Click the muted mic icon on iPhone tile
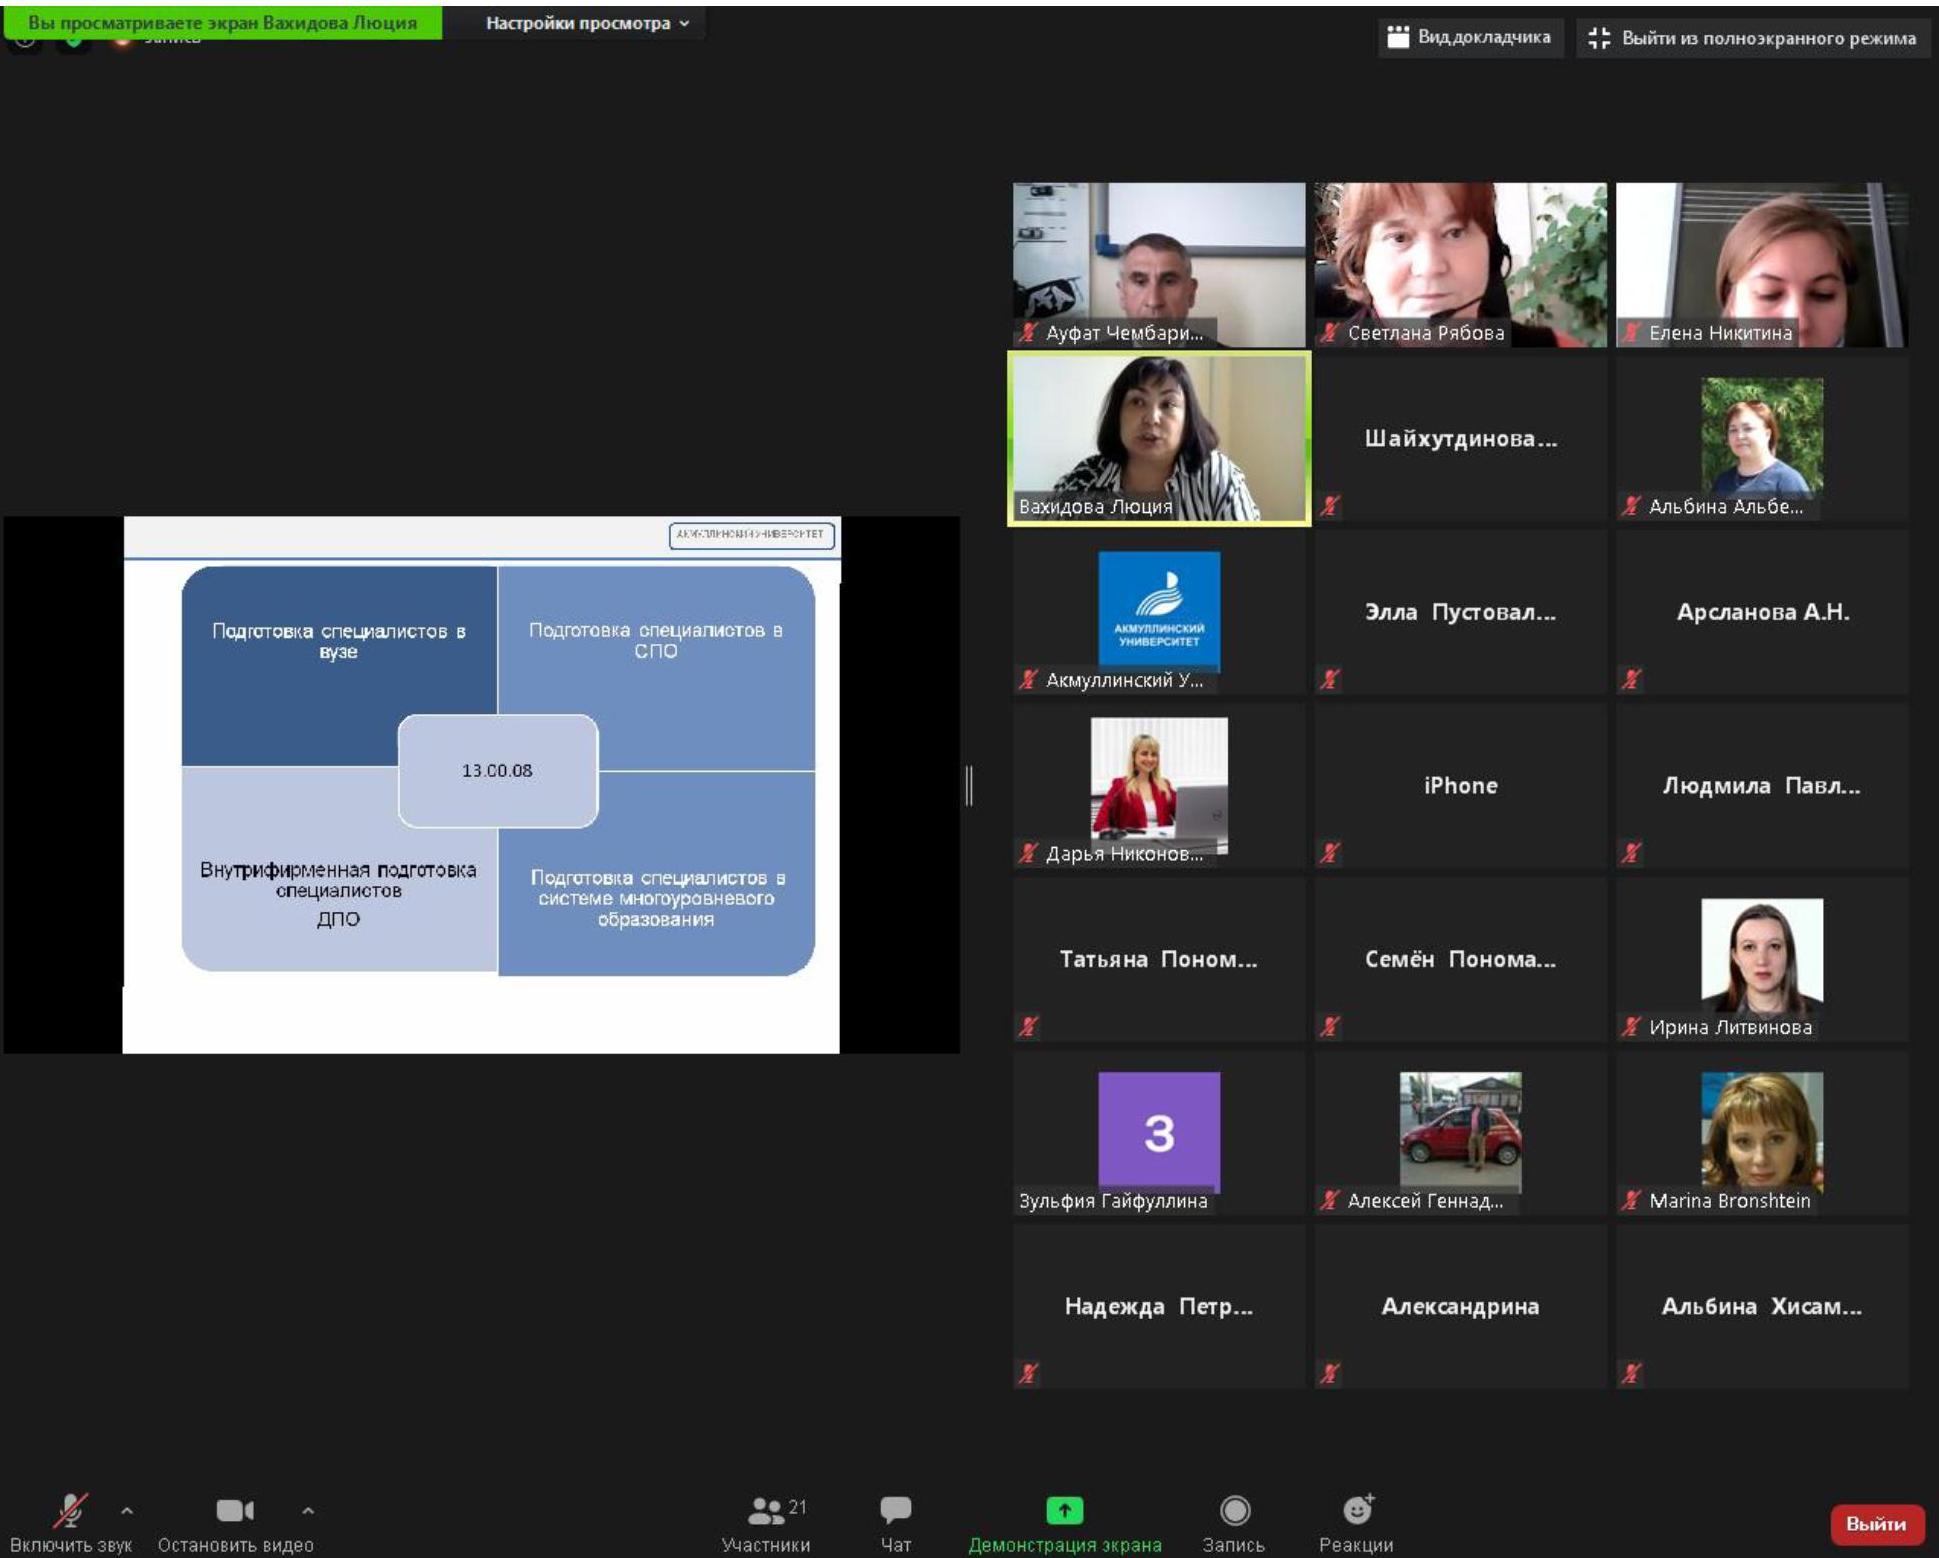1939x1558 pixels. [x=1329, y=853]
